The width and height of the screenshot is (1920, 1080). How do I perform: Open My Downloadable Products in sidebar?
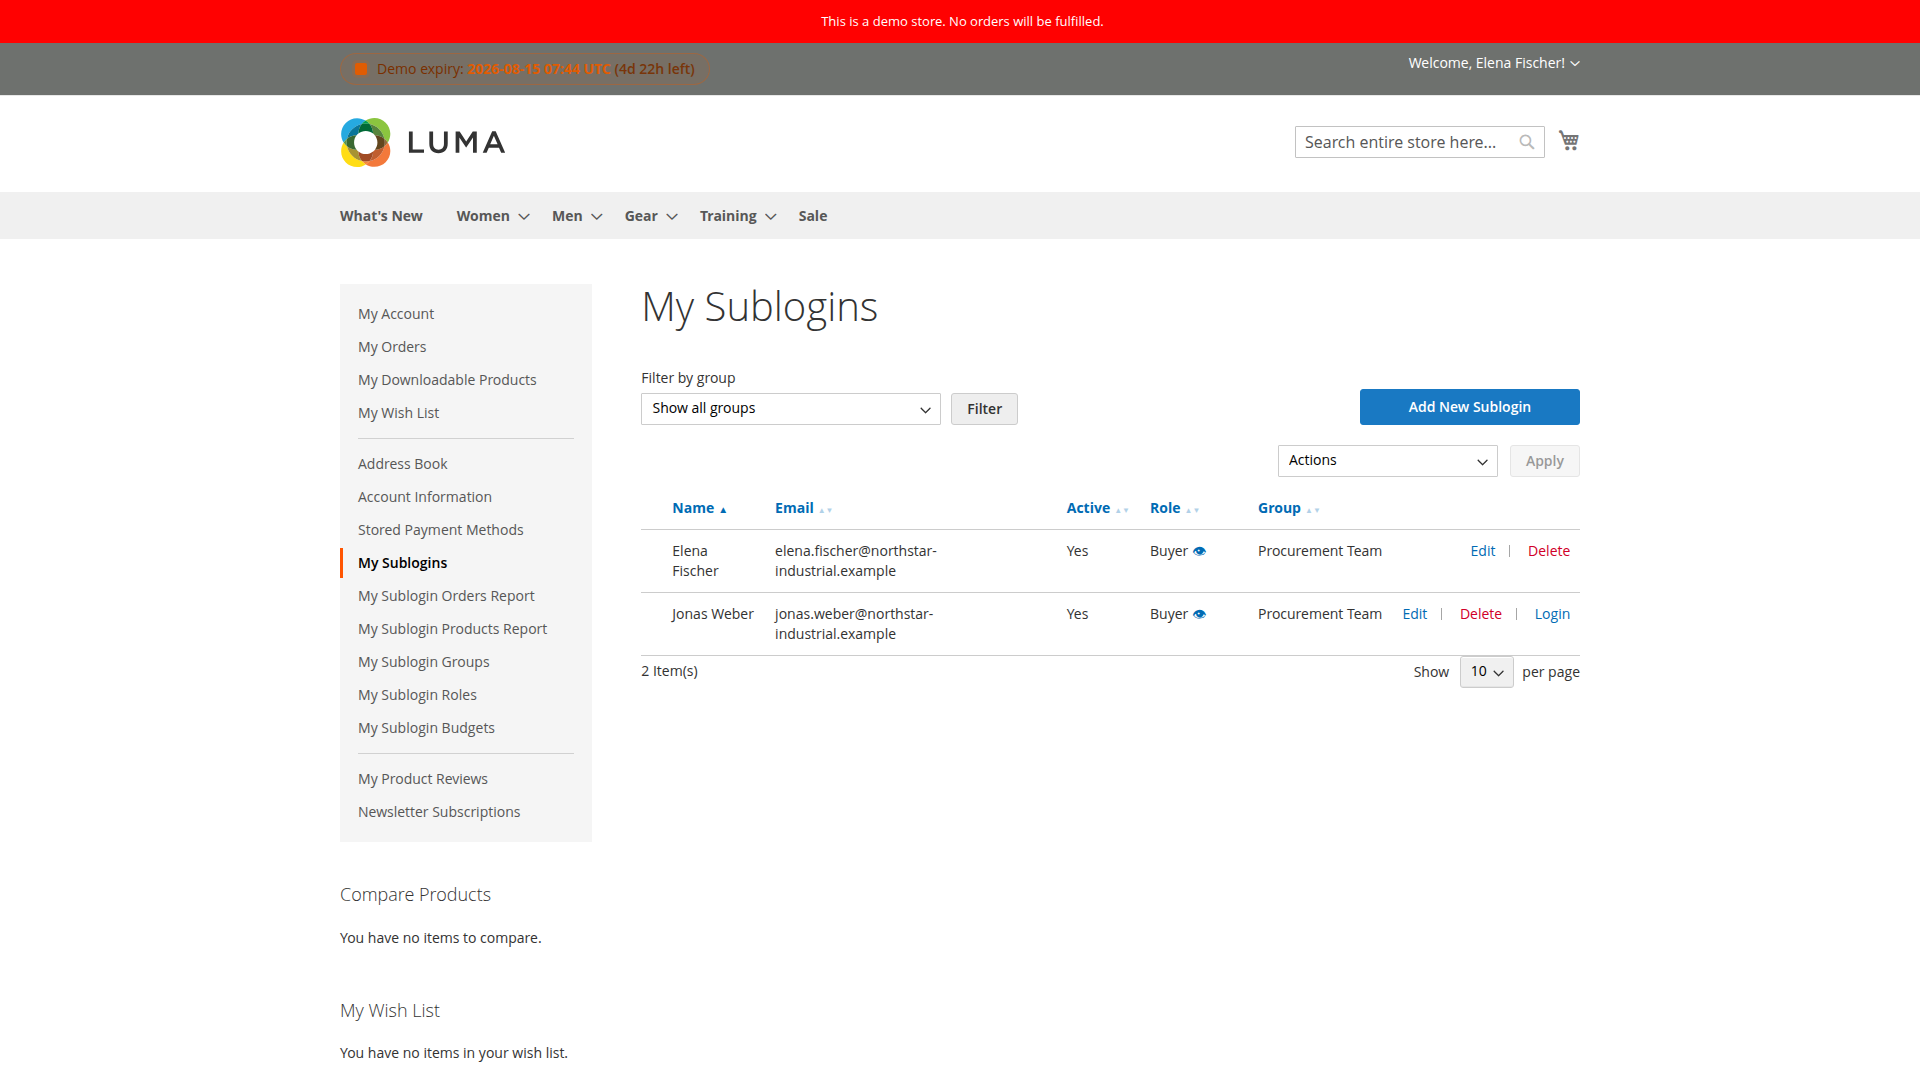click(447, 380)
